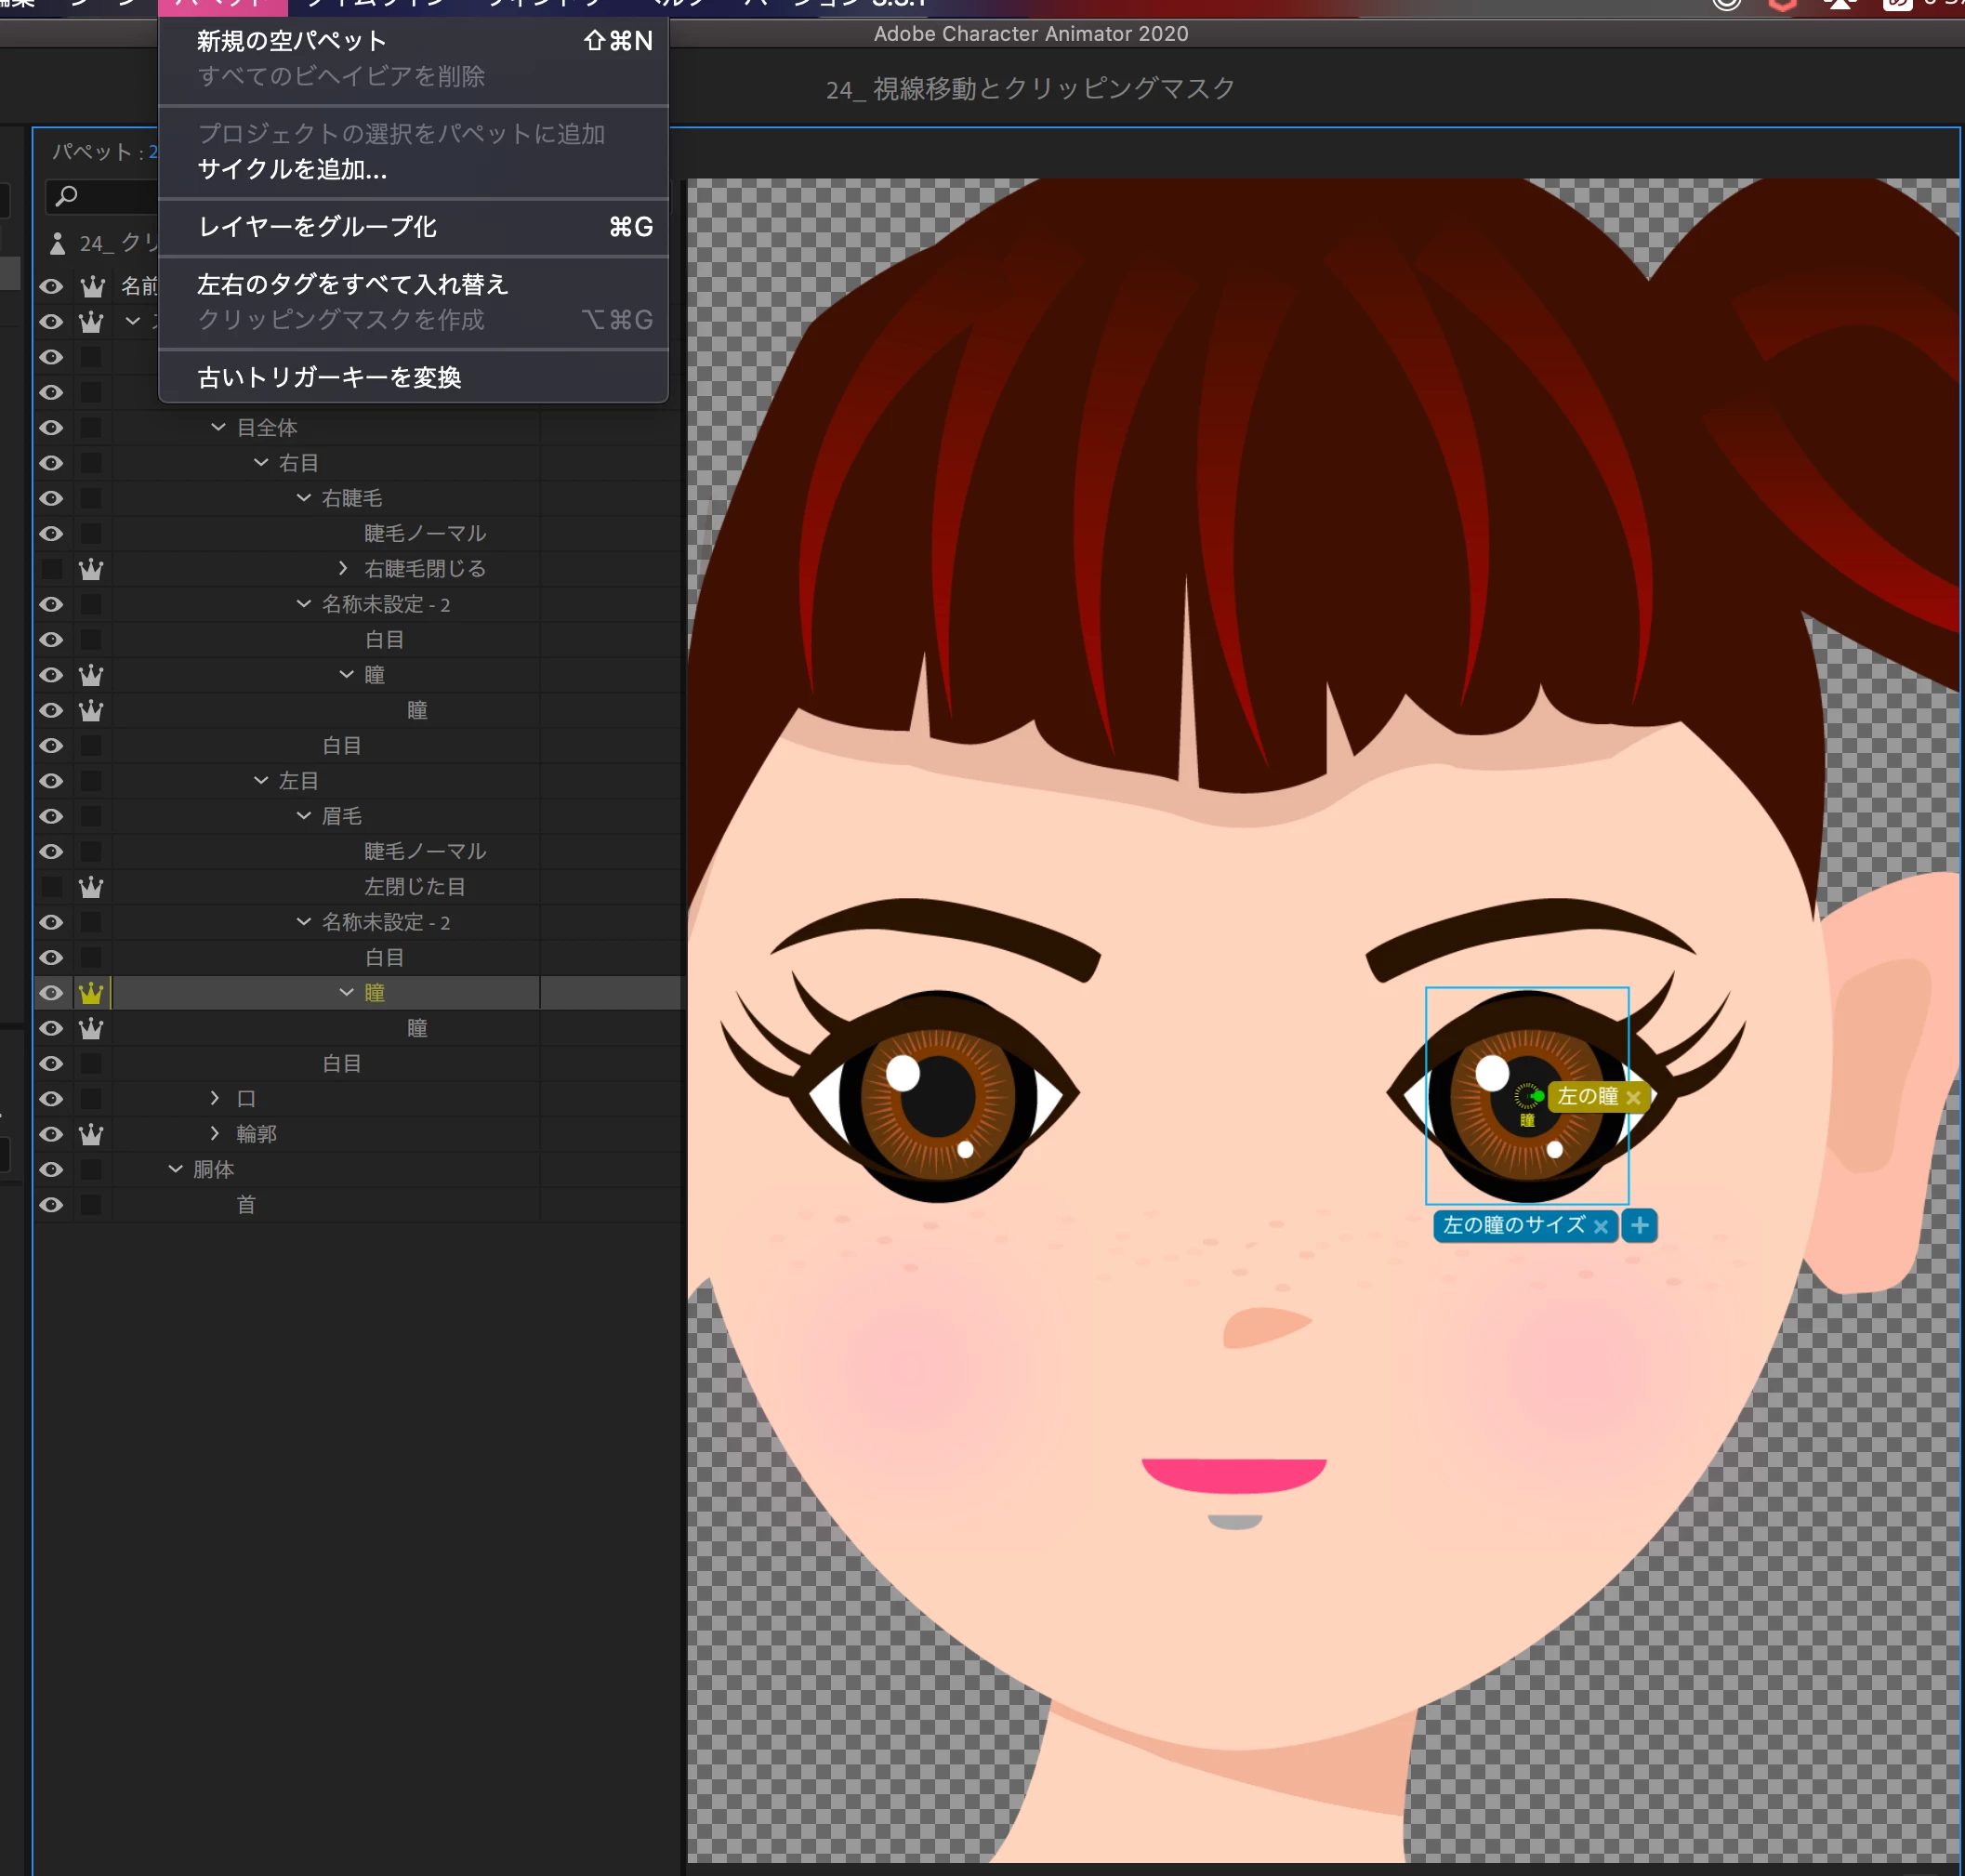This screenshot has width=1965, height=1876.
Task: Click crown icon on 左閉じた目 layer
Action: click(x=91, y=887)
